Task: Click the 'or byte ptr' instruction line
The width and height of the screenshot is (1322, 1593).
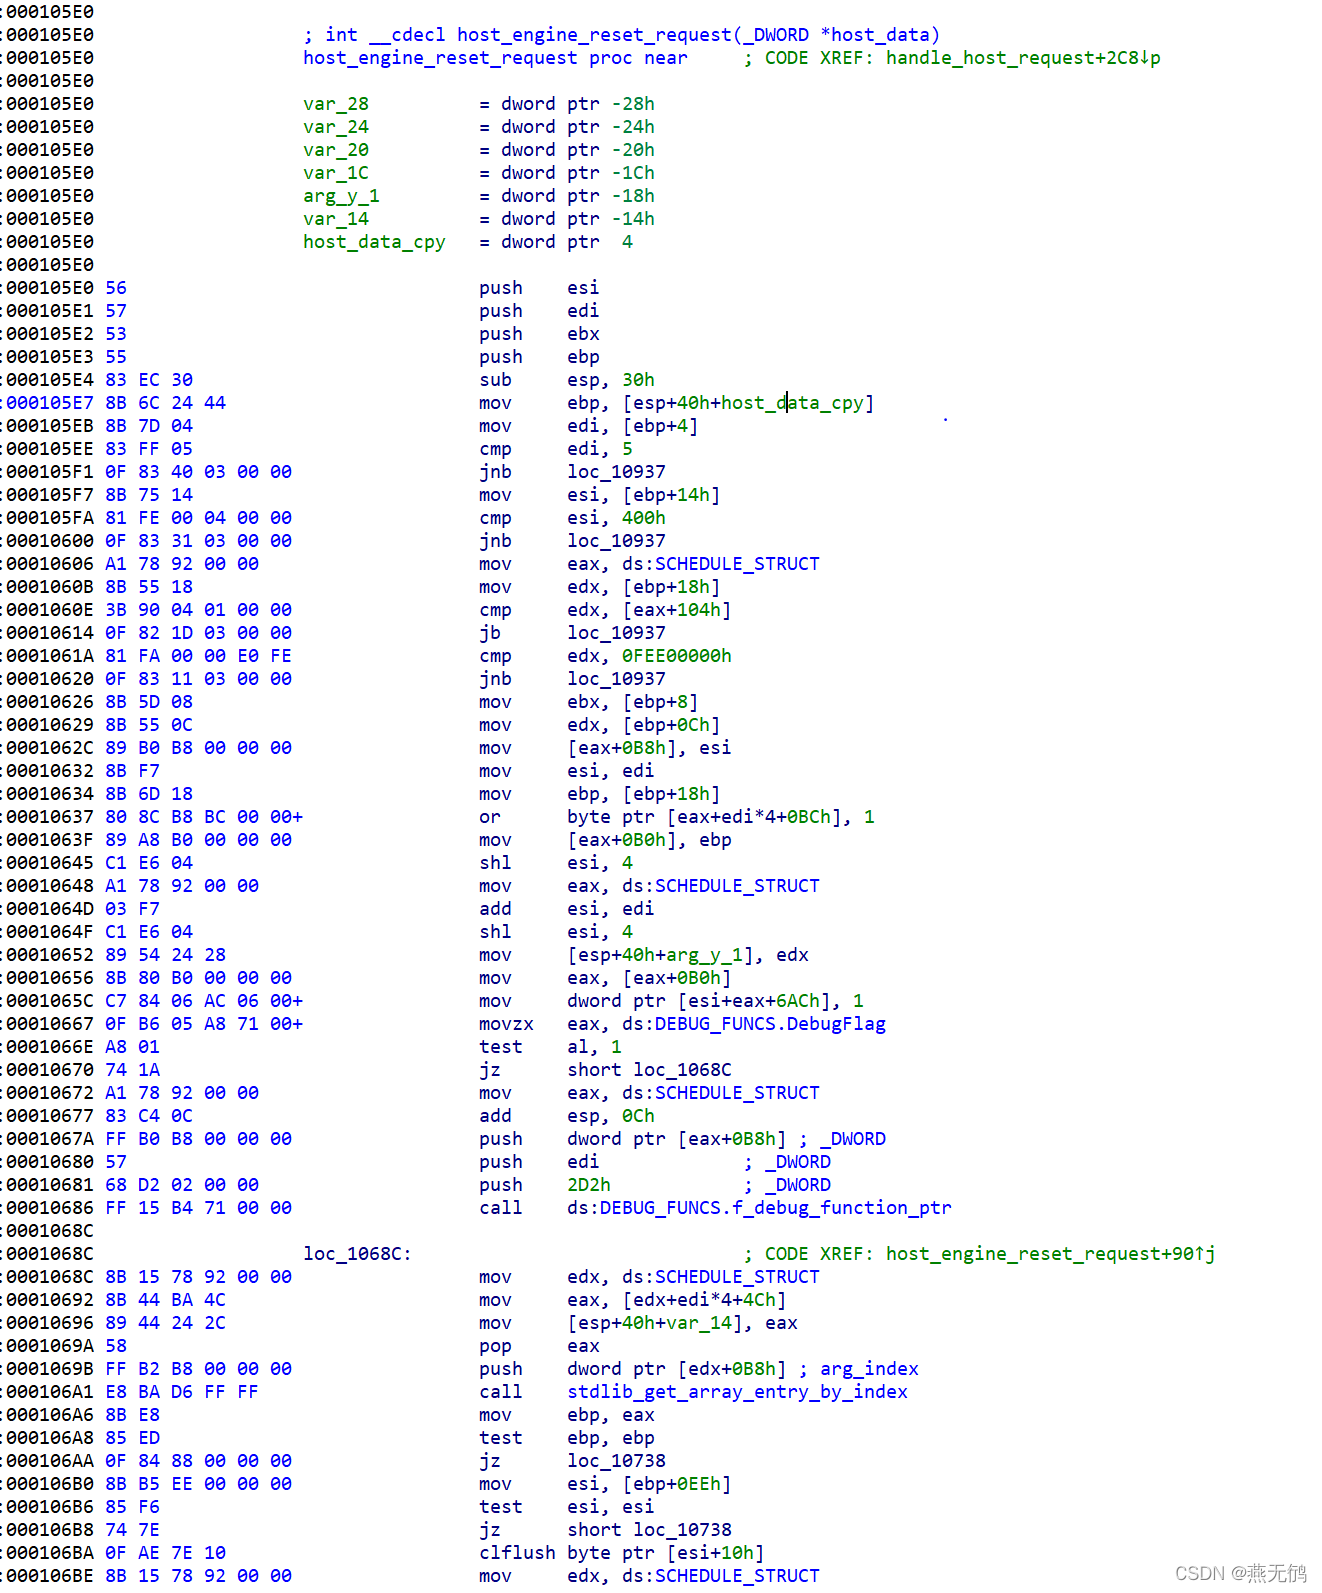Action: (x=677, y=817)
